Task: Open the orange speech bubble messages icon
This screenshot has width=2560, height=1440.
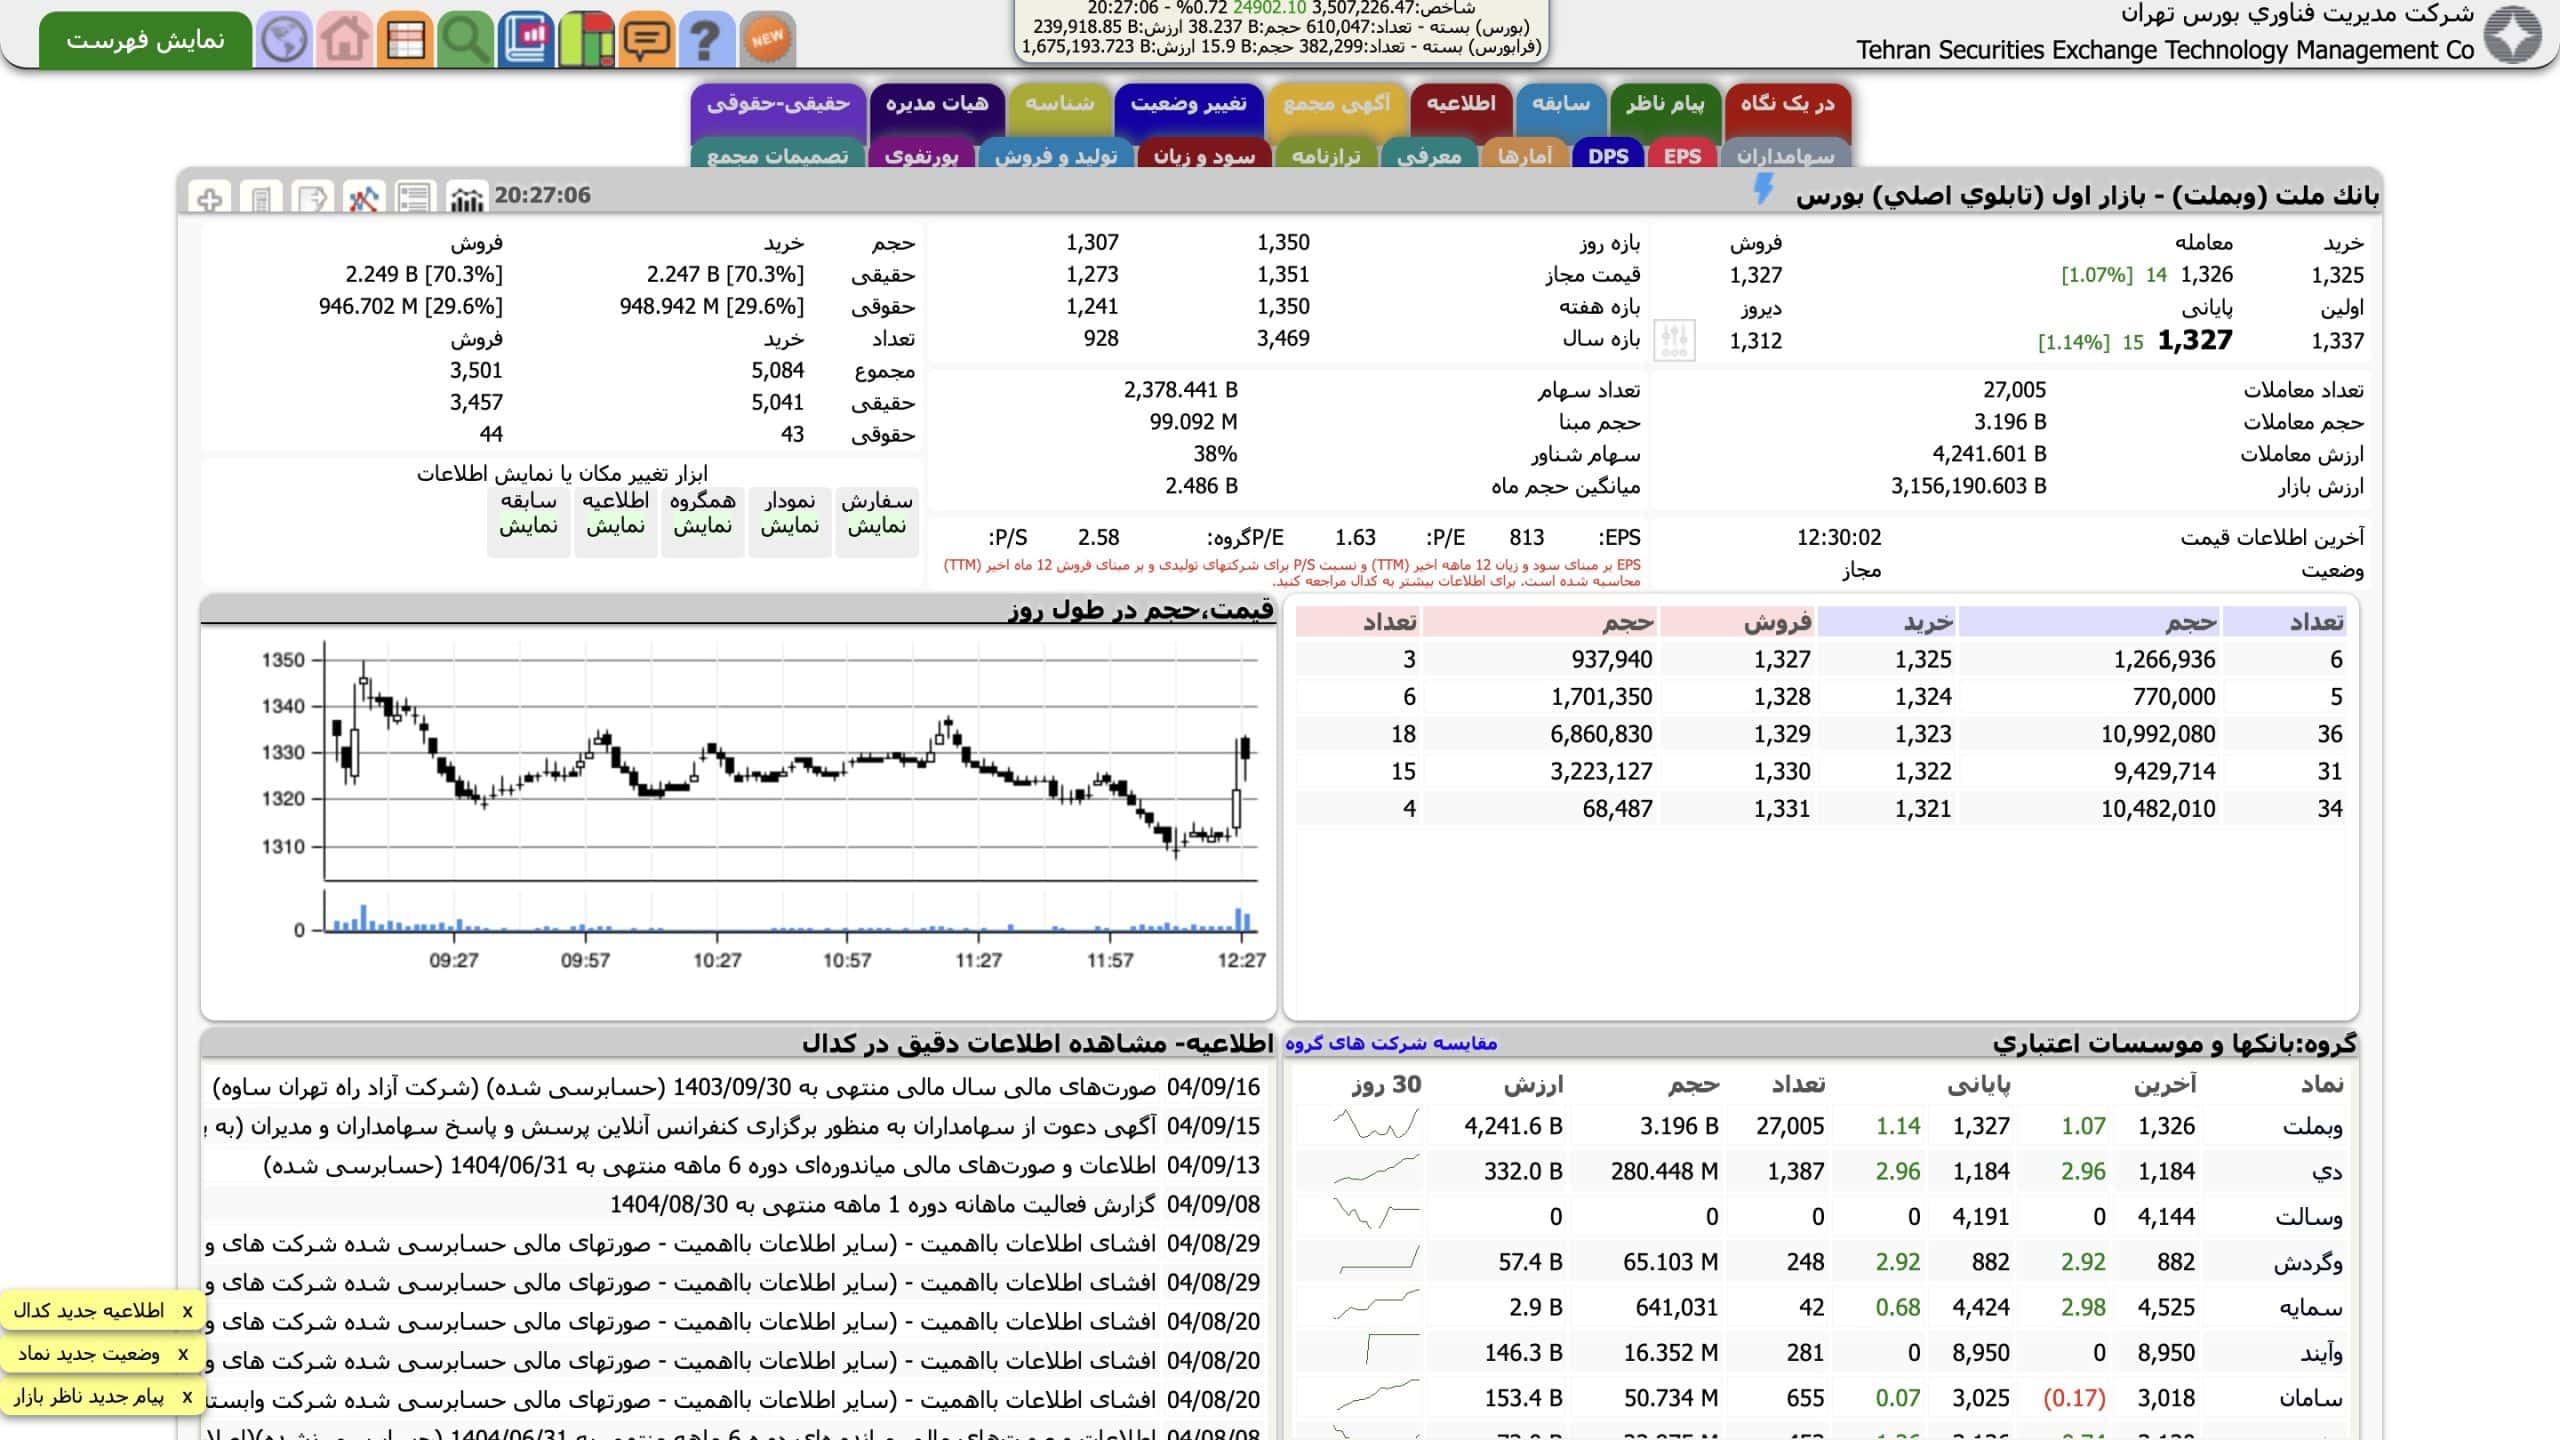Action: 646,40
